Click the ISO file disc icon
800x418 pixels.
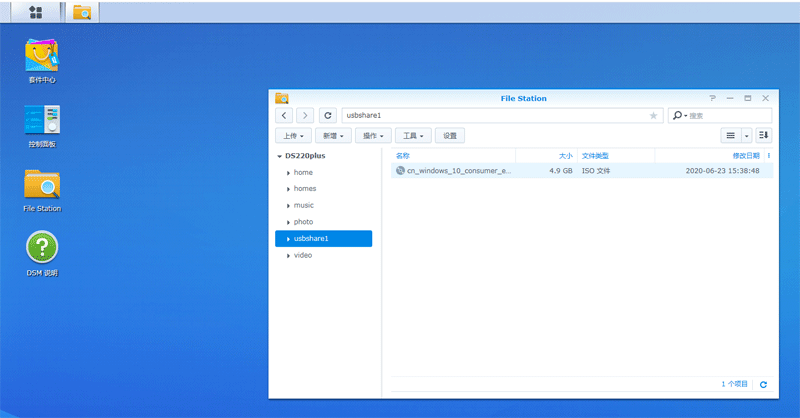(401, 170)
